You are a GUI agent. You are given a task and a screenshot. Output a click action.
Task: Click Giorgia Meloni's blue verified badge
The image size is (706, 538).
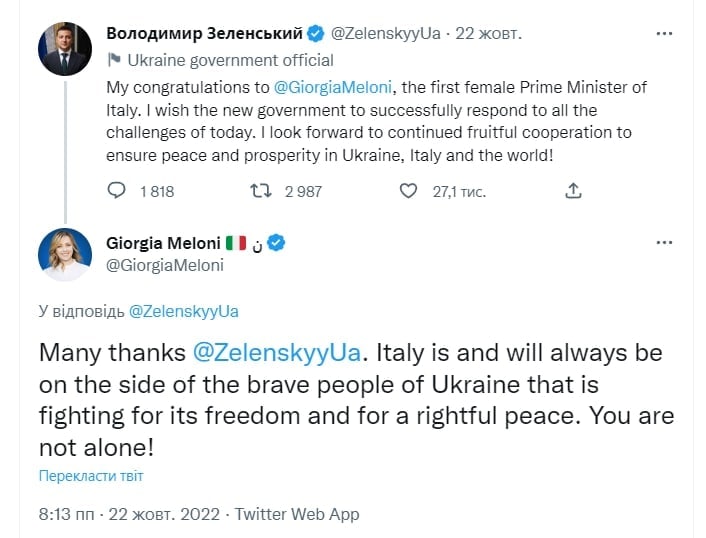click(276, 243)
